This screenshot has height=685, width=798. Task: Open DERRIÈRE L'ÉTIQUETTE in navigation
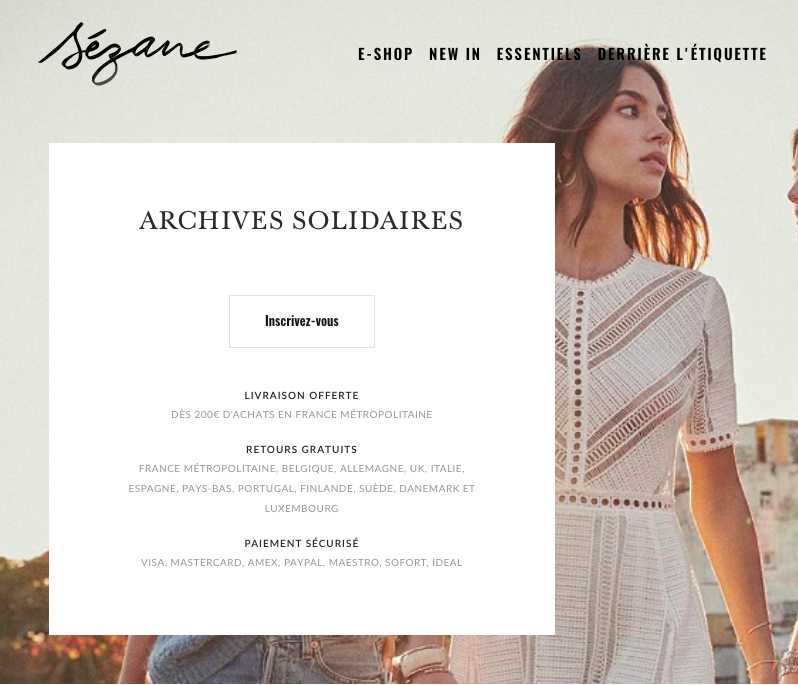click(x=682, y=54)
